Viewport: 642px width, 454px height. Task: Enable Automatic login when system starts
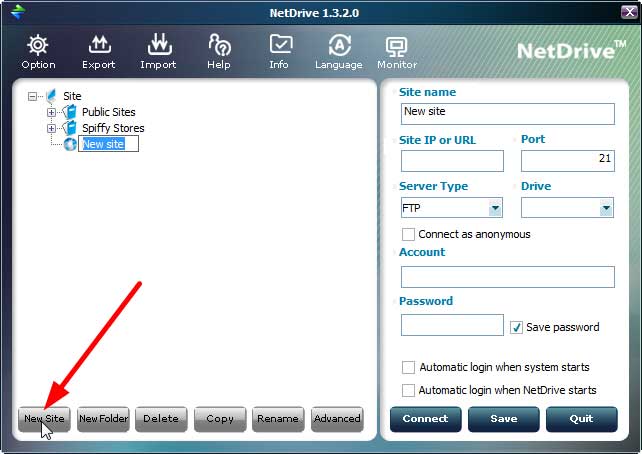(x=408, y=367)
